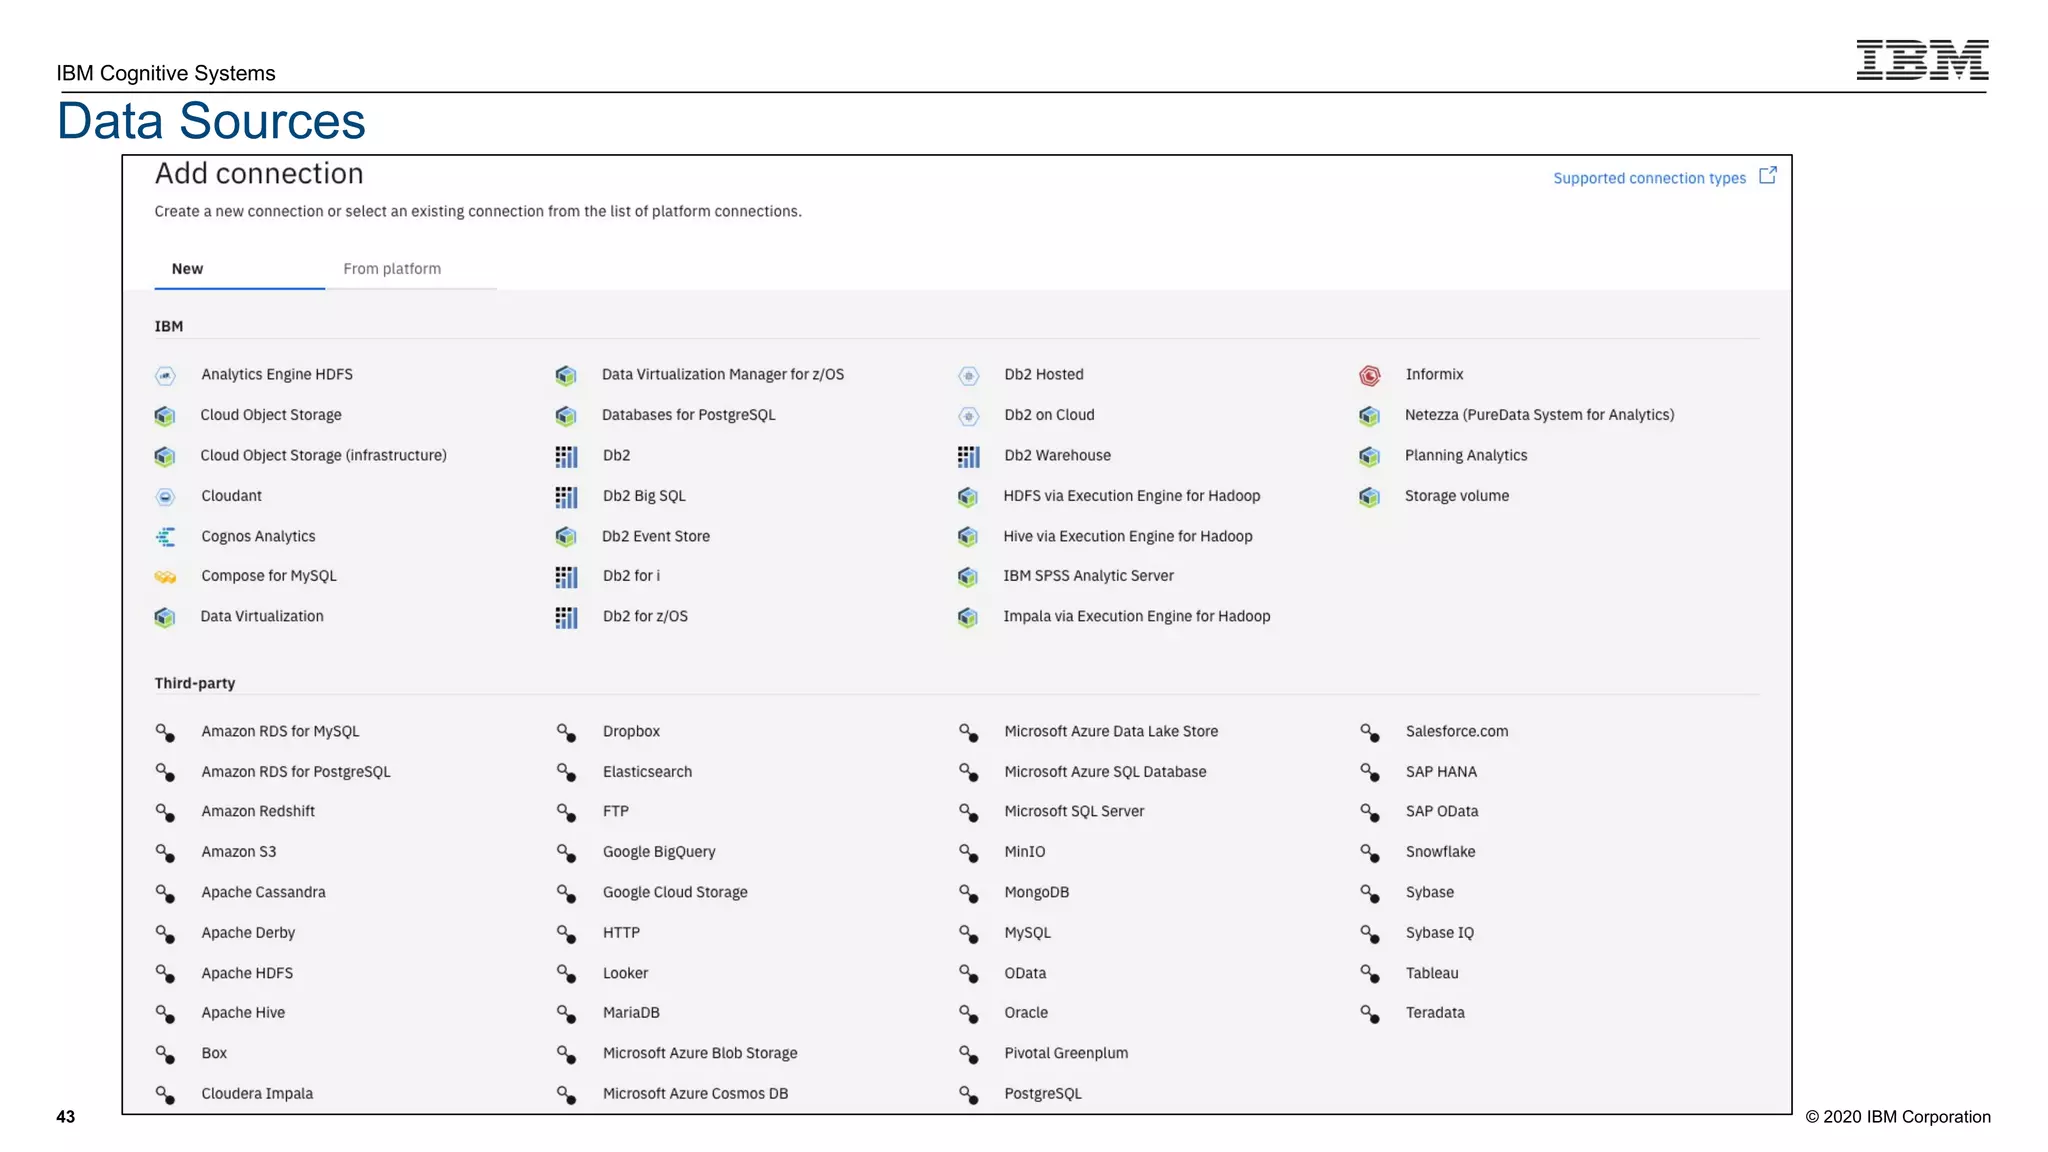
Task: Click the Dropbox connector icon
Action: pos(566,733)
